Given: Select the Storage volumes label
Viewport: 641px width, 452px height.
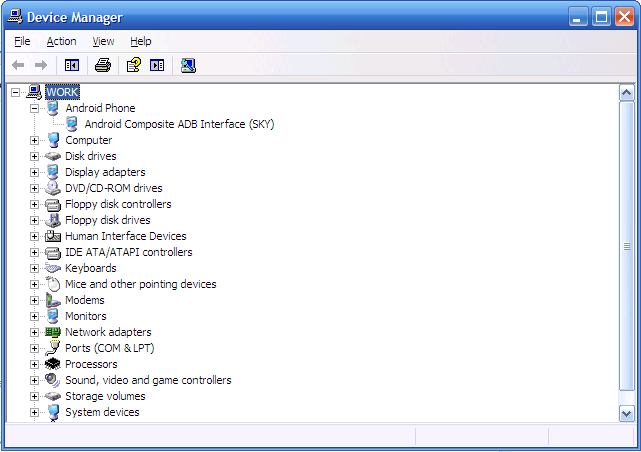Looking at the screenshot, I should [x=105, y=396].
